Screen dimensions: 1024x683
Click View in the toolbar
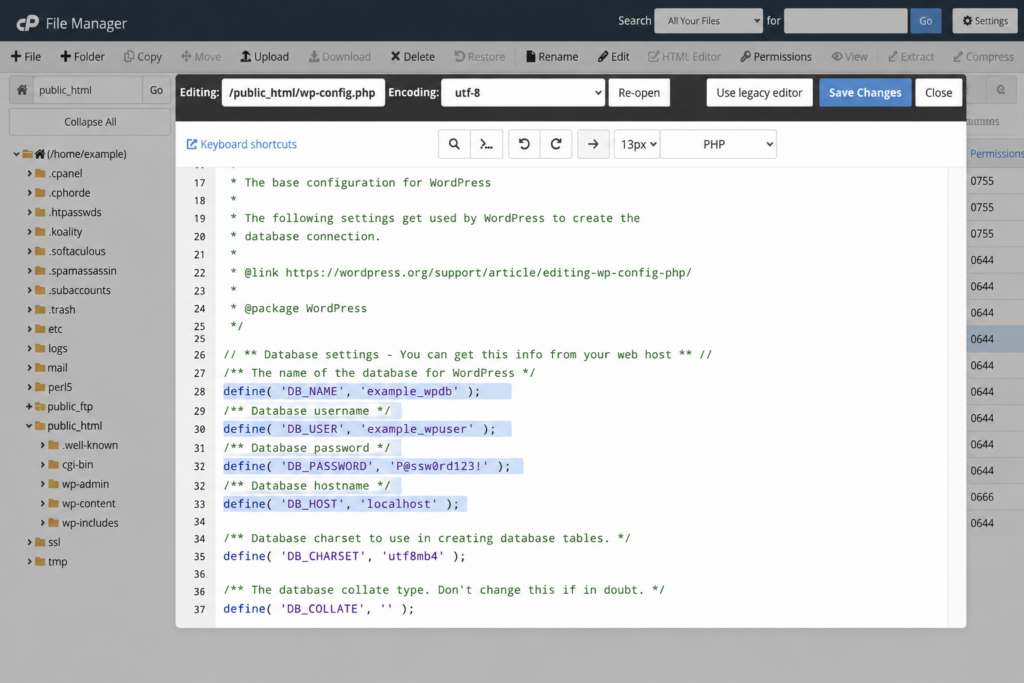(849, 57)
